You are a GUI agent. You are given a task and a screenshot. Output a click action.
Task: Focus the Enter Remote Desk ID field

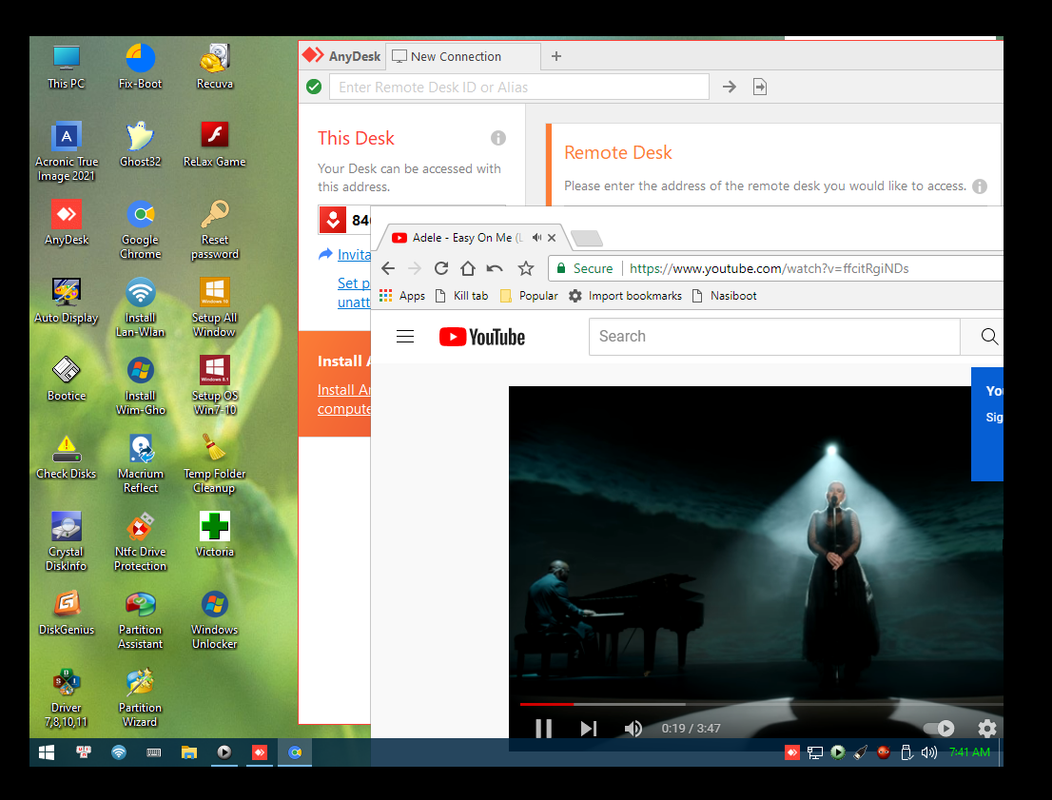519,87
